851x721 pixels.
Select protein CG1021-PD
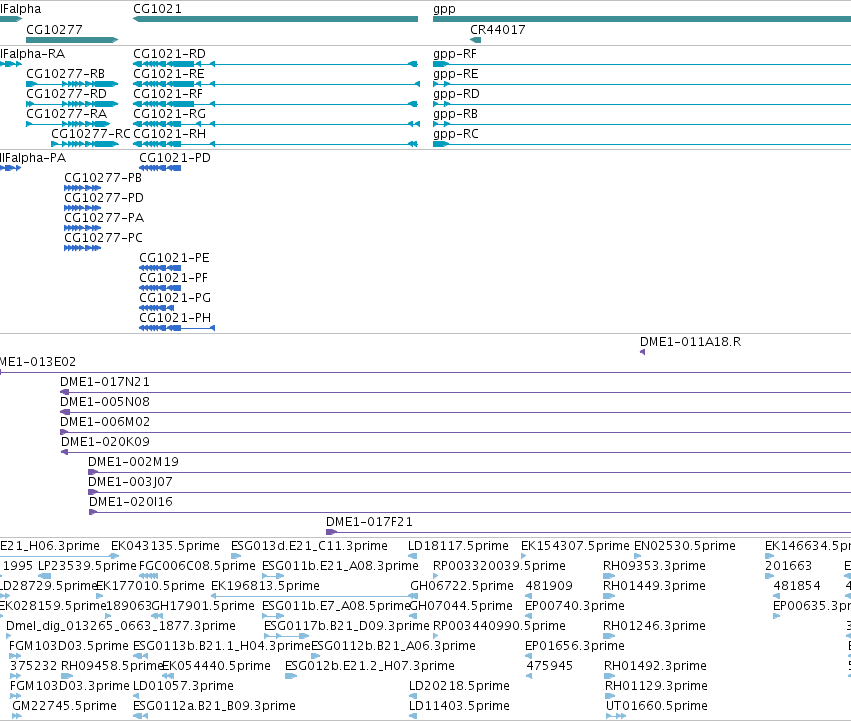coord(160,168)
